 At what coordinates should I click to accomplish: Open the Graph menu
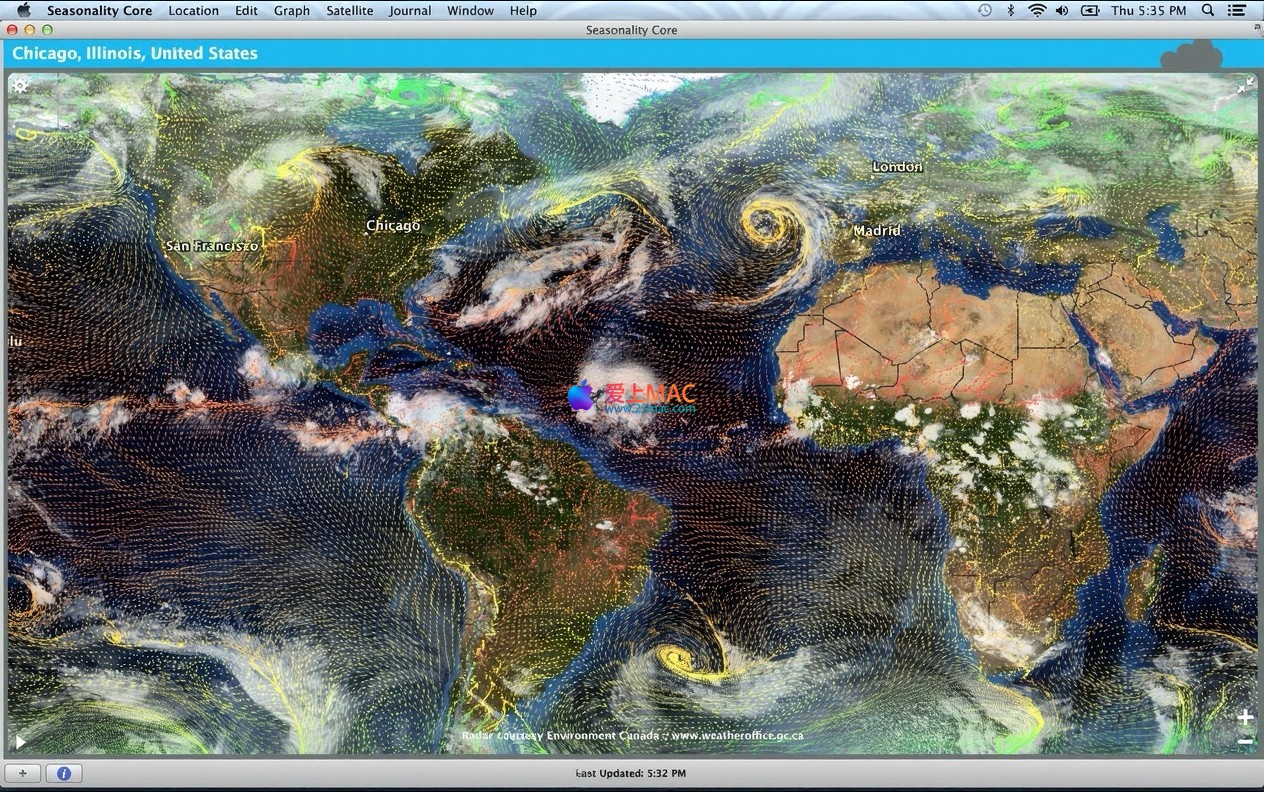291,10
